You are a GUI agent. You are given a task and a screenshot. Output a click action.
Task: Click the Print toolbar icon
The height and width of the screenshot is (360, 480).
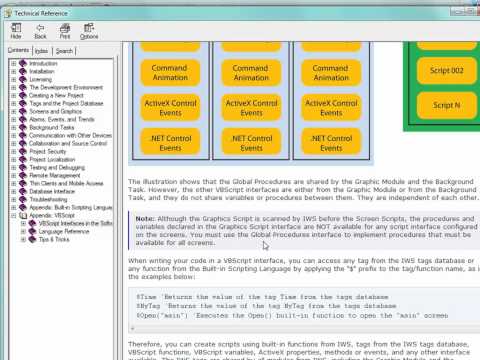65,31
